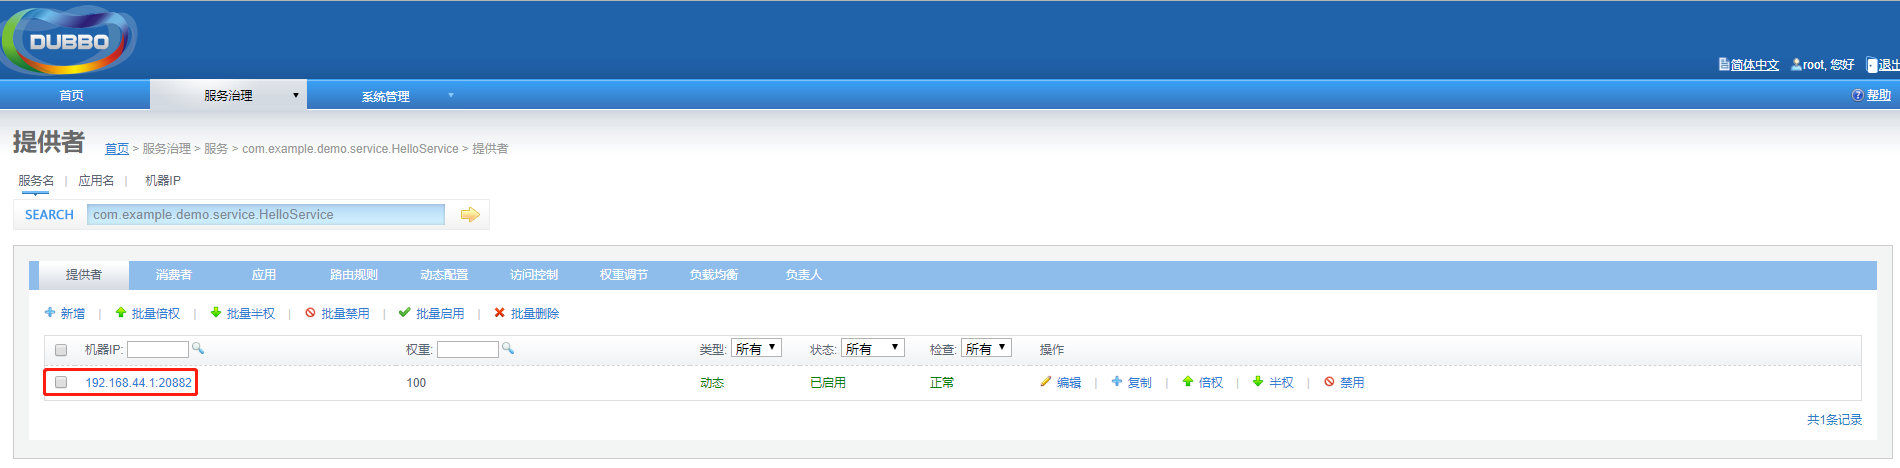Open the 首页 navigation menu

pyautogui.click(x=72, y=96)
